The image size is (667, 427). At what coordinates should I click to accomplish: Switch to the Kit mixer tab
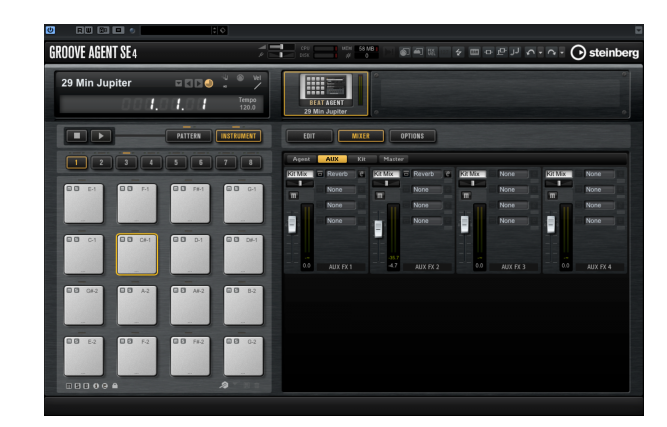point(361,159)
